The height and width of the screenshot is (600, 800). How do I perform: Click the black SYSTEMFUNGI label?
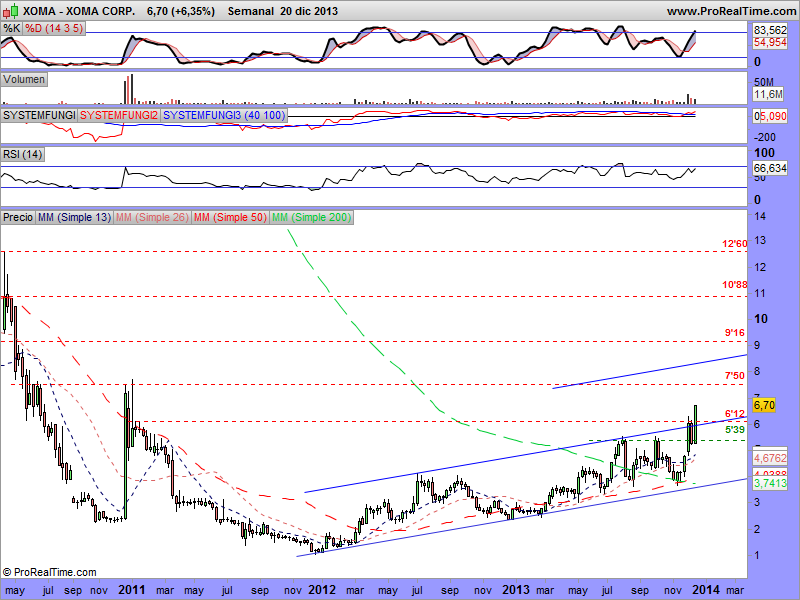click(x=39, y=115)
